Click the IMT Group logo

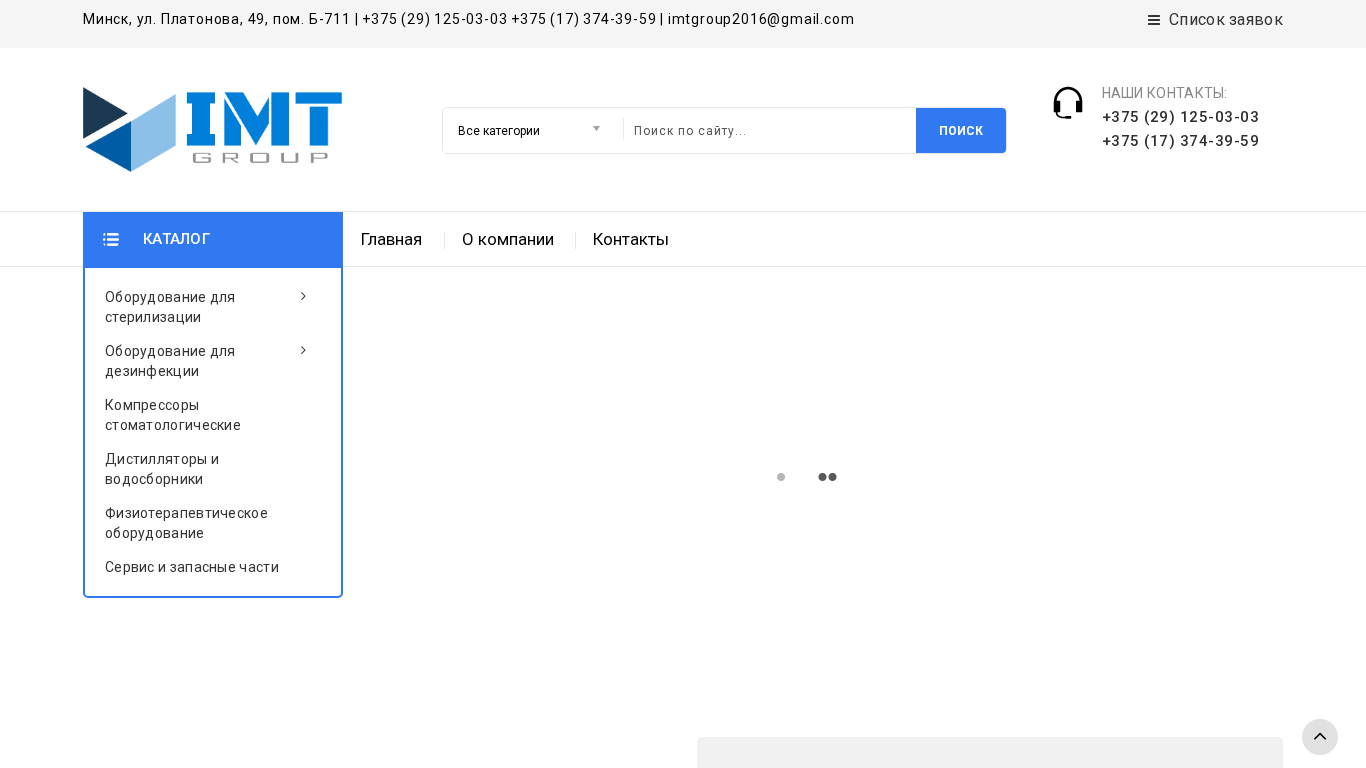(212, 129)
